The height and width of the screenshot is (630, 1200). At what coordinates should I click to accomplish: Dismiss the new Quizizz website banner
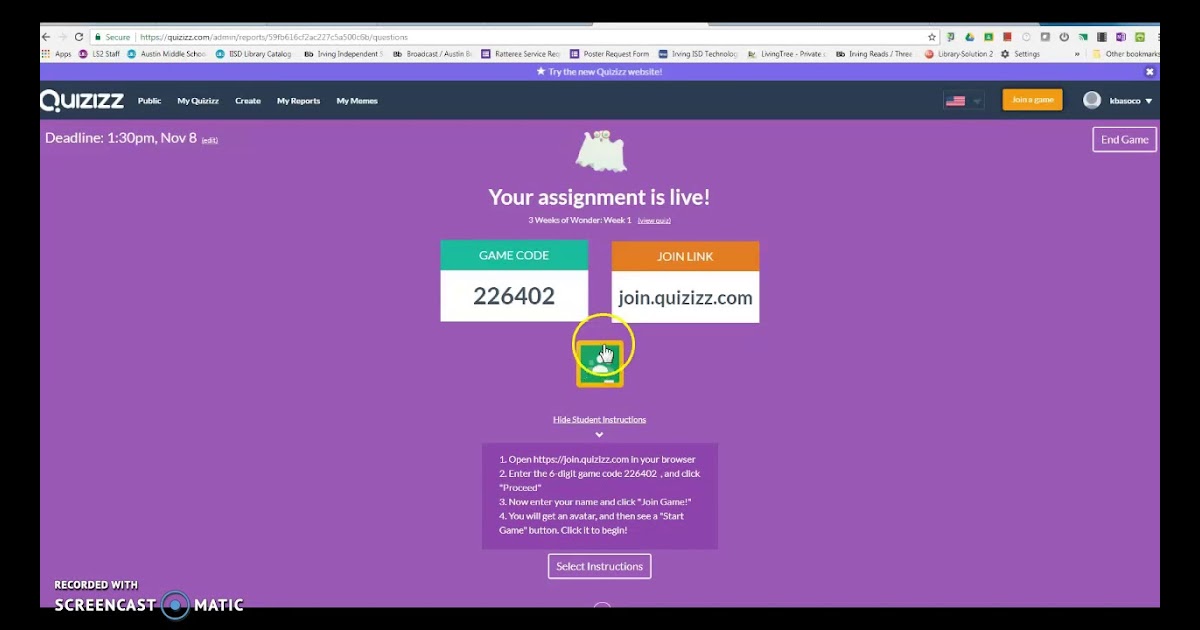tap(1149, 72)
